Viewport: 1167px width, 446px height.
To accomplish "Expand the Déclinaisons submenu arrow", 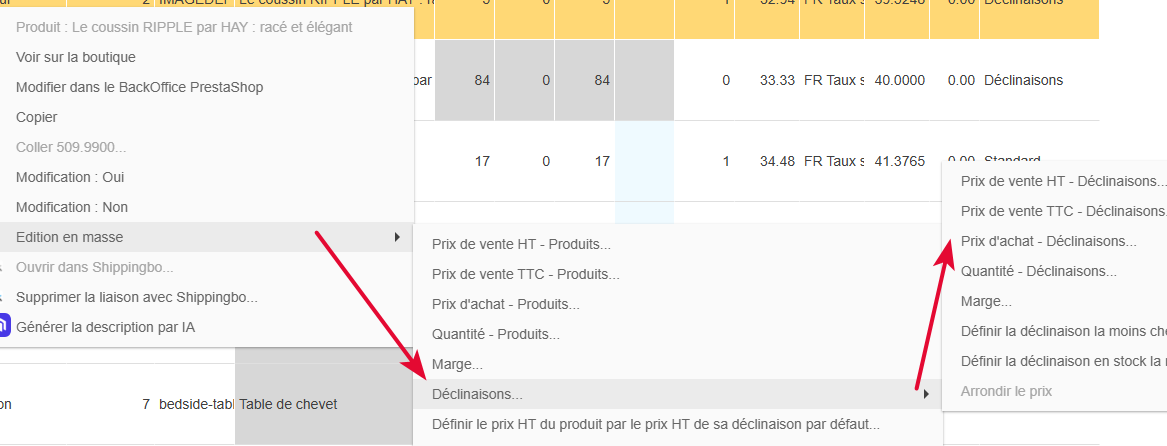I will [x=926, y=394].
